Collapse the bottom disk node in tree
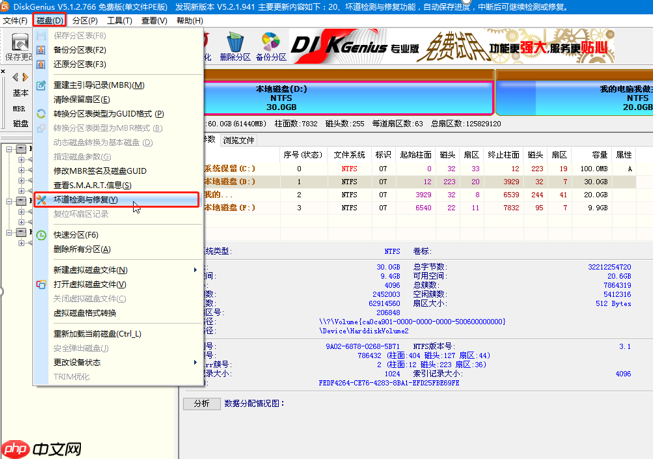This screenshot has width=653, height=459. [9, 232]
